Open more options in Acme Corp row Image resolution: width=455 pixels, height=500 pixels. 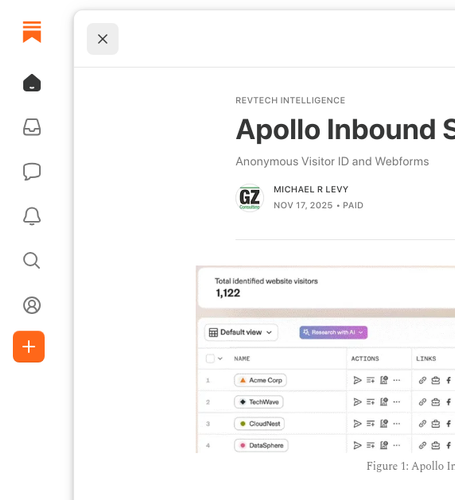pos(397,380)
